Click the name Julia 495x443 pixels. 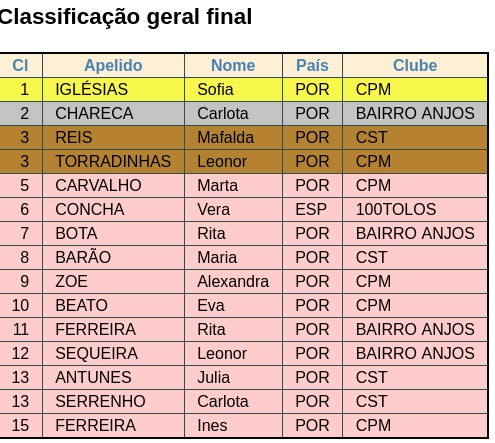click(214, 377)
